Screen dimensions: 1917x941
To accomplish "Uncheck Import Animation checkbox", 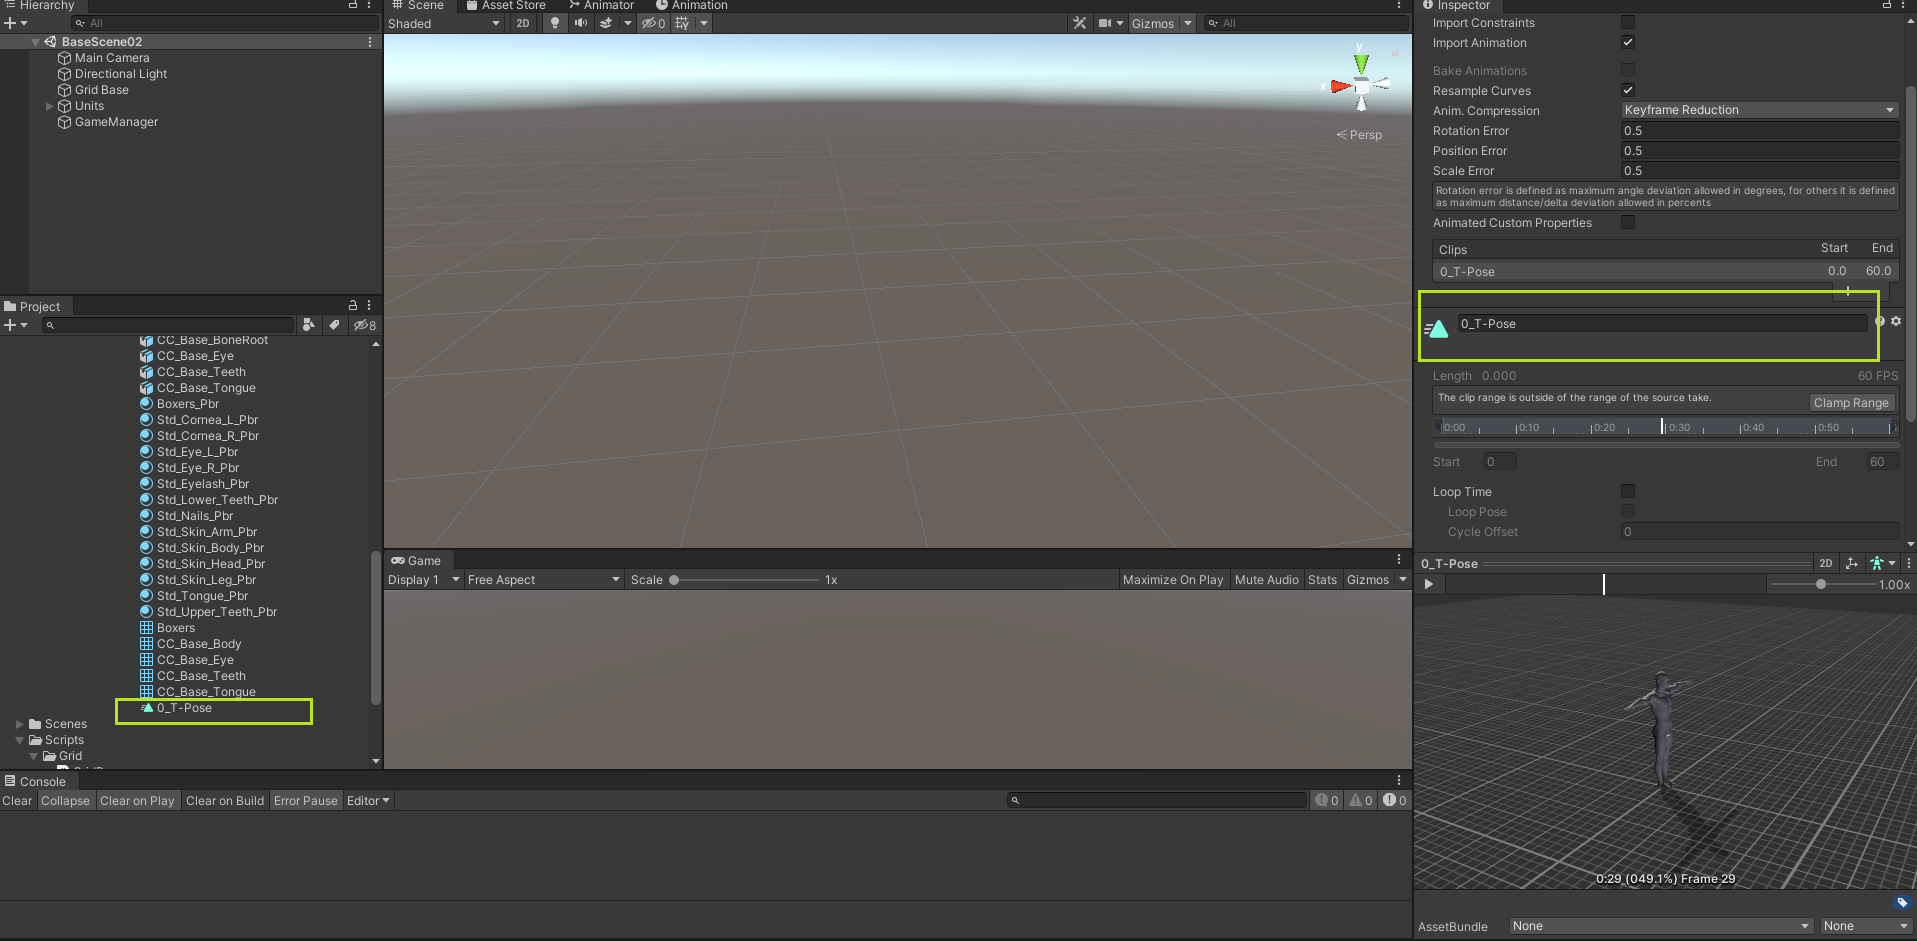I will 1628,42.
